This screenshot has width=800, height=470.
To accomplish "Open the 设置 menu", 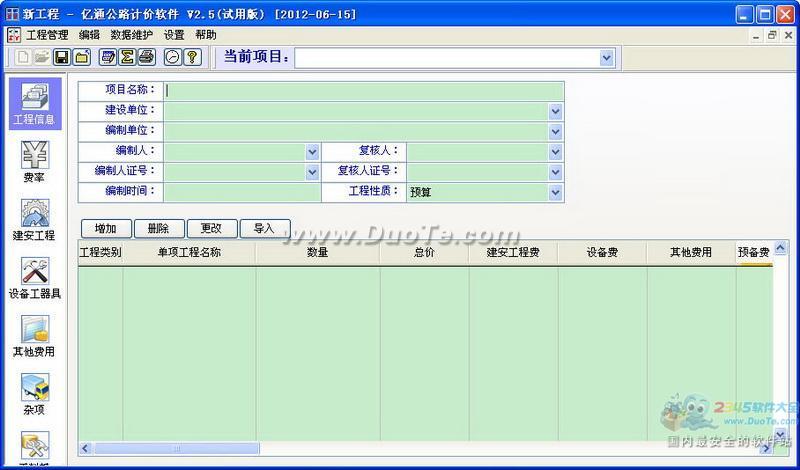I will click(174, 35).
